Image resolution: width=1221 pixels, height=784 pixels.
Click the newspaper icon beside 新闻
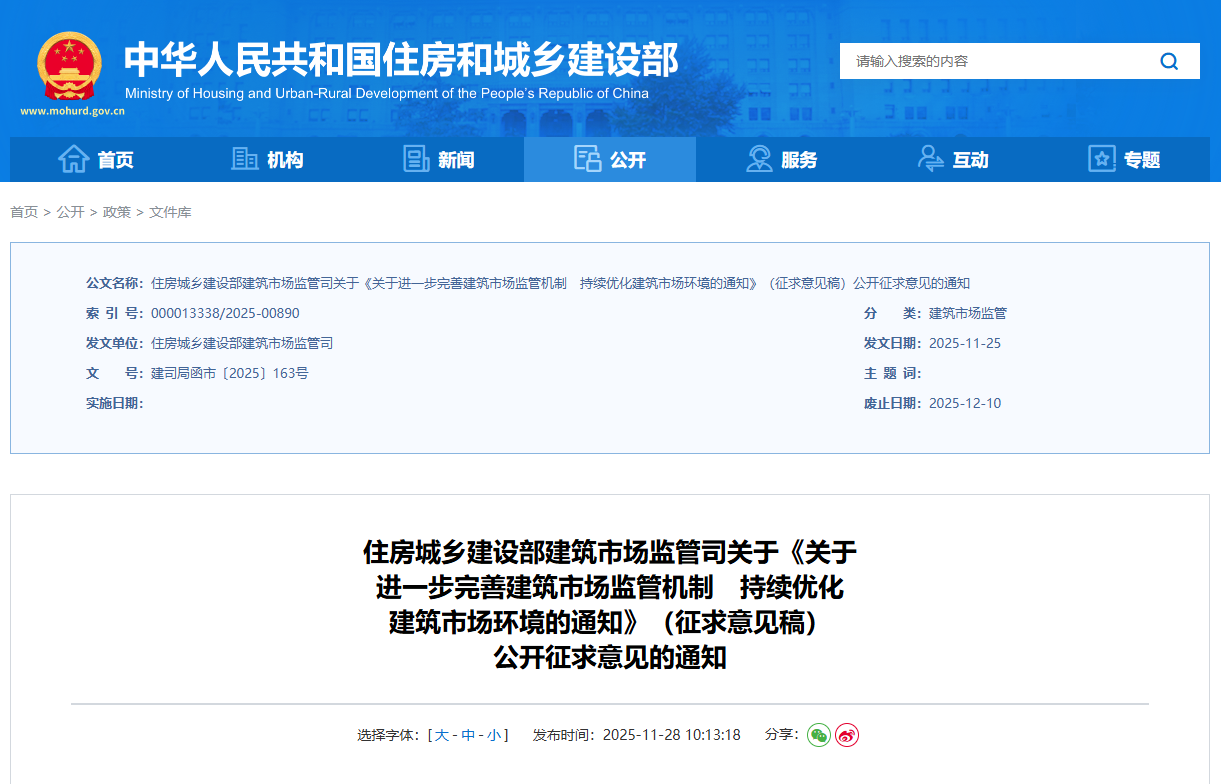click(x=416, y=158)
